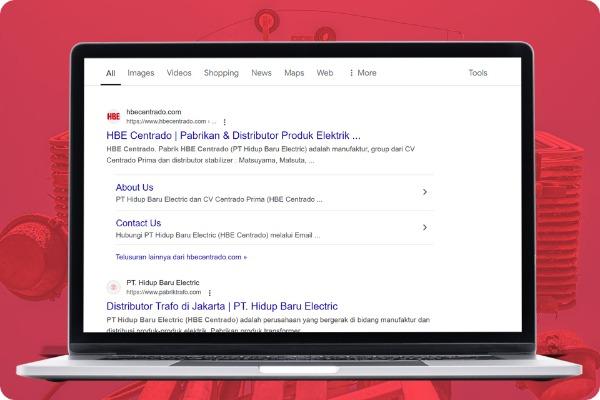Open Distributor Trafo di Jakarta result

222,306
